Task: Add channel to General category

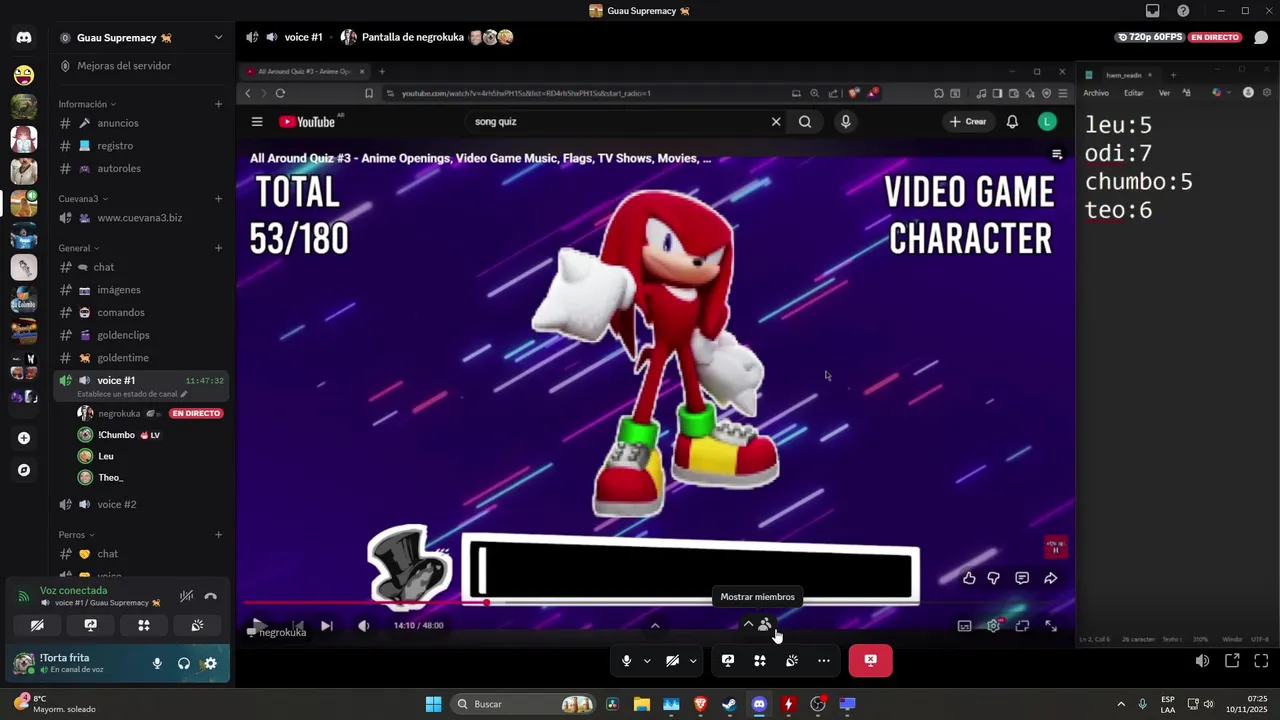Action: 218,248
